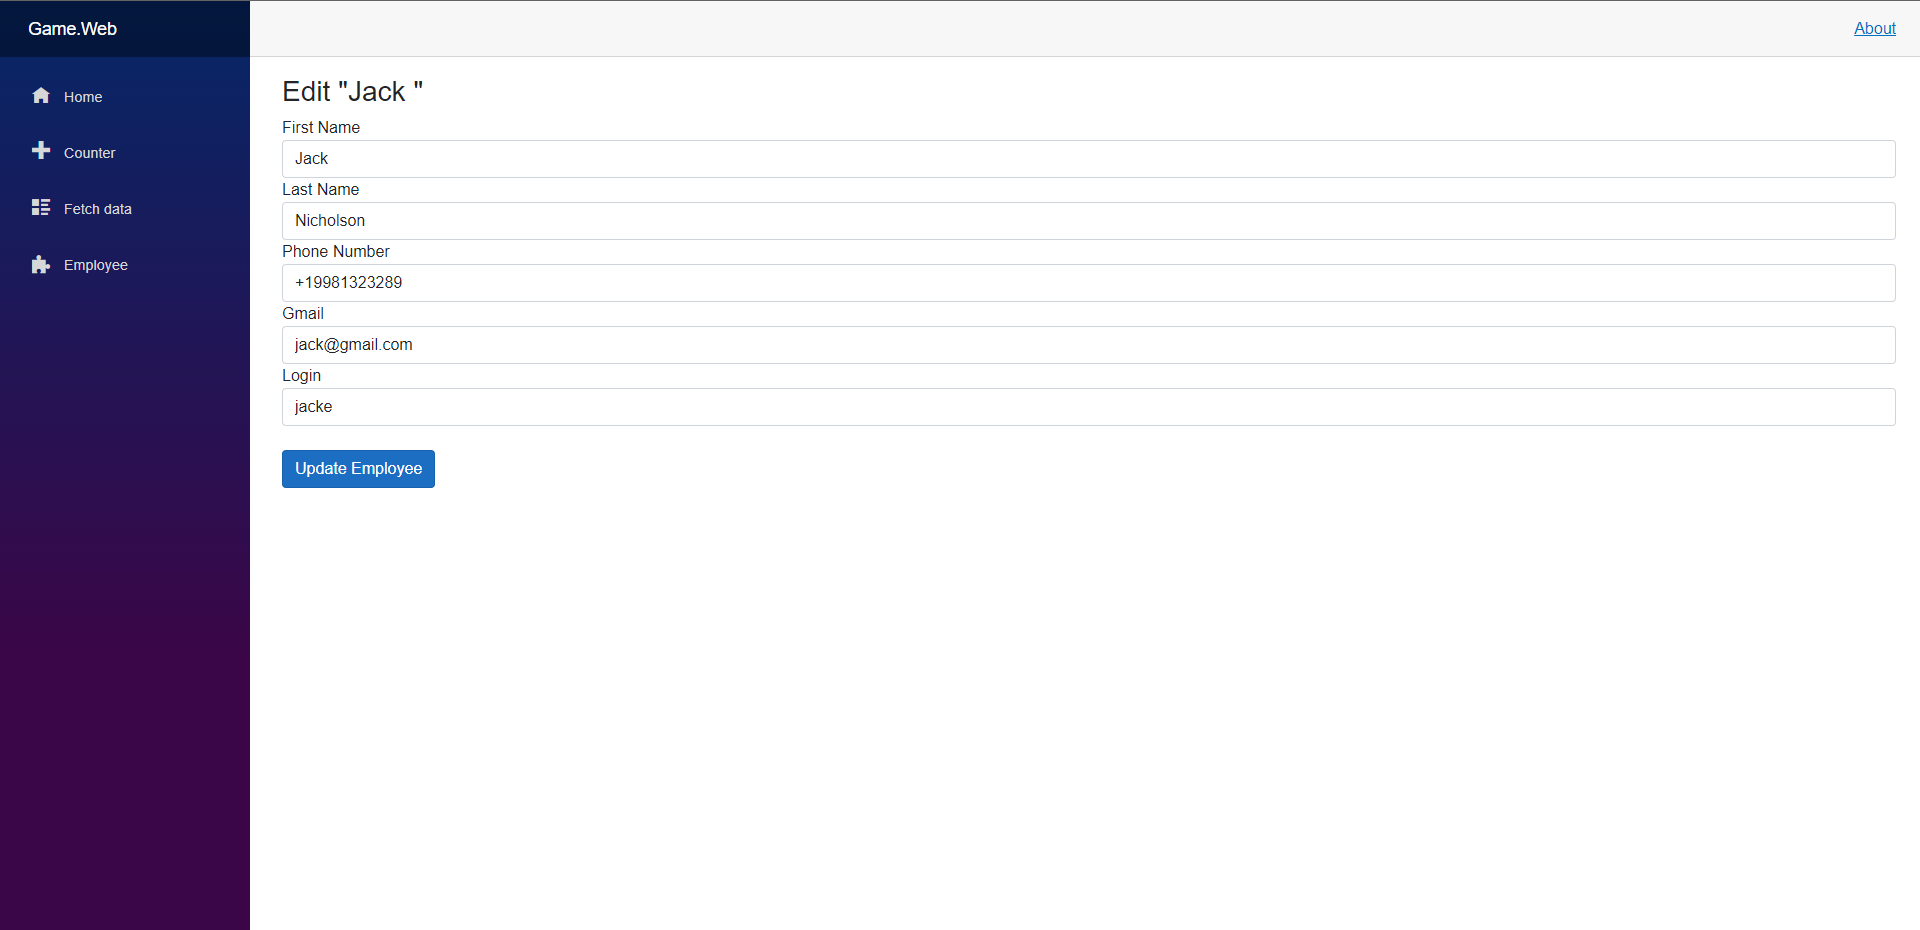
Task: Click the Counter plus icon
Action: [x=40, y=151]
